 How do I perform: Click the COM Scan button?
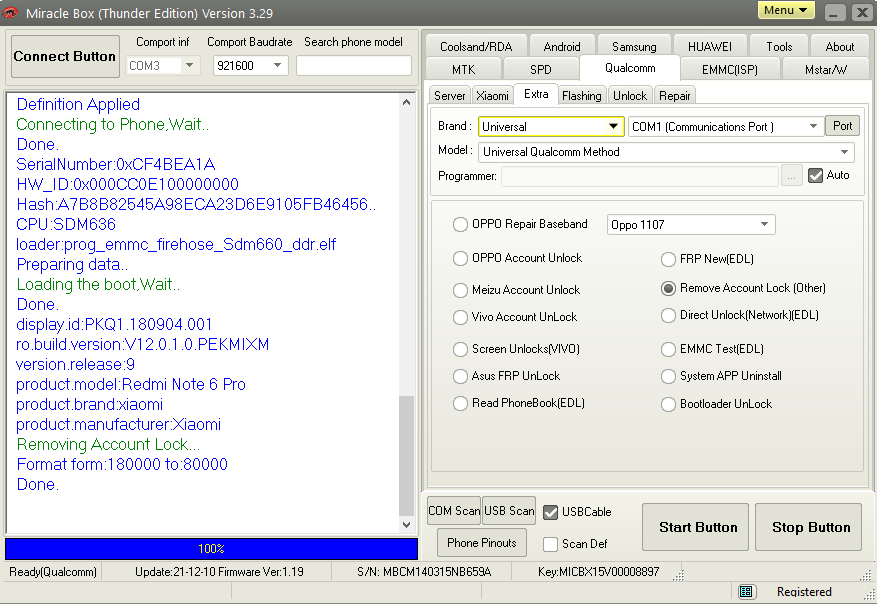point(454,511)
